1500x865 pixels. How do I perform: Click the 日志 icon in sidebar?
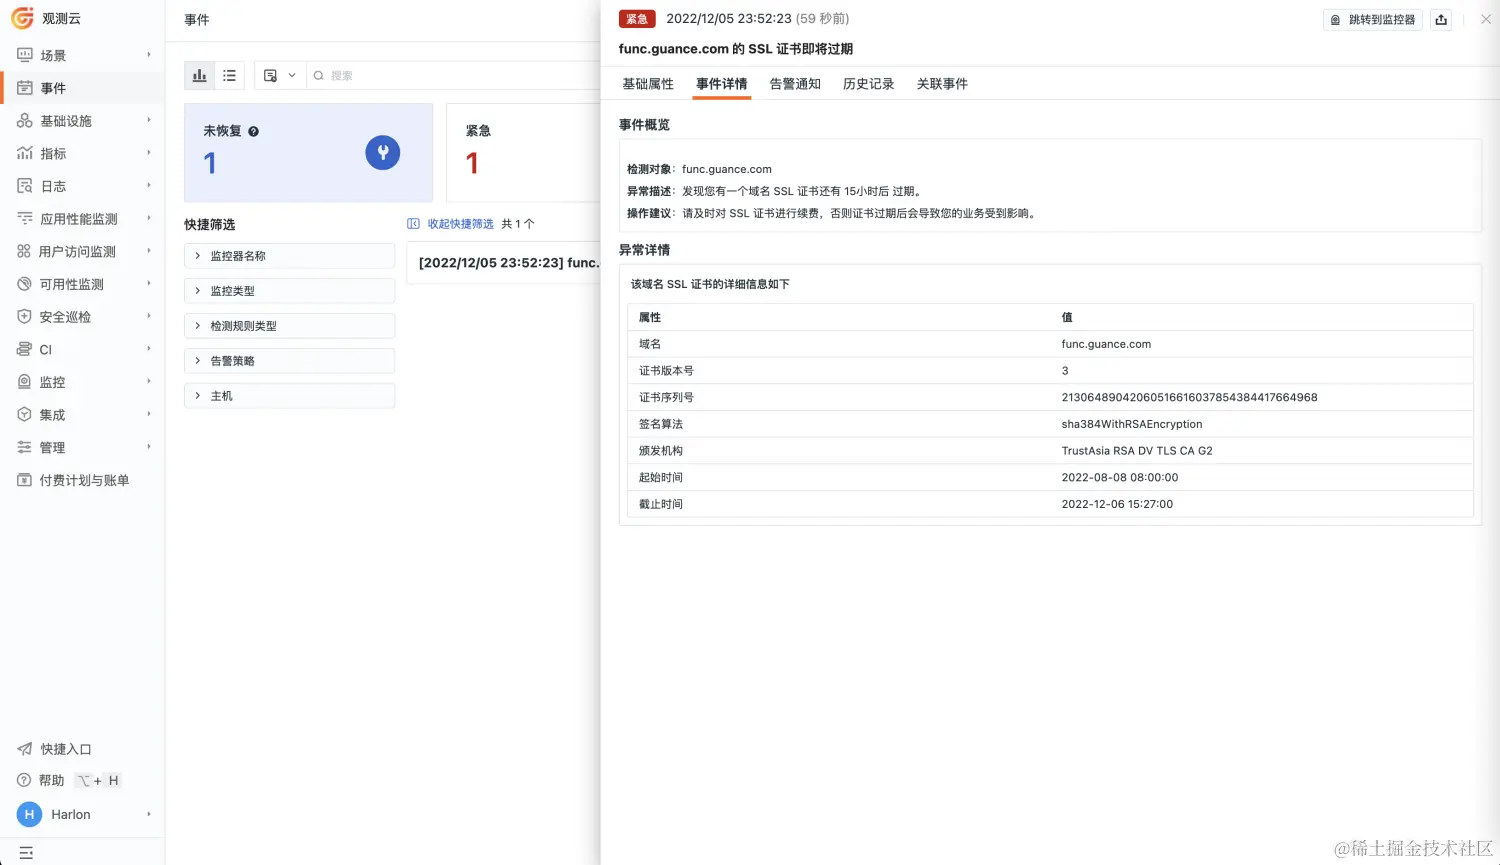coord(25,186)
